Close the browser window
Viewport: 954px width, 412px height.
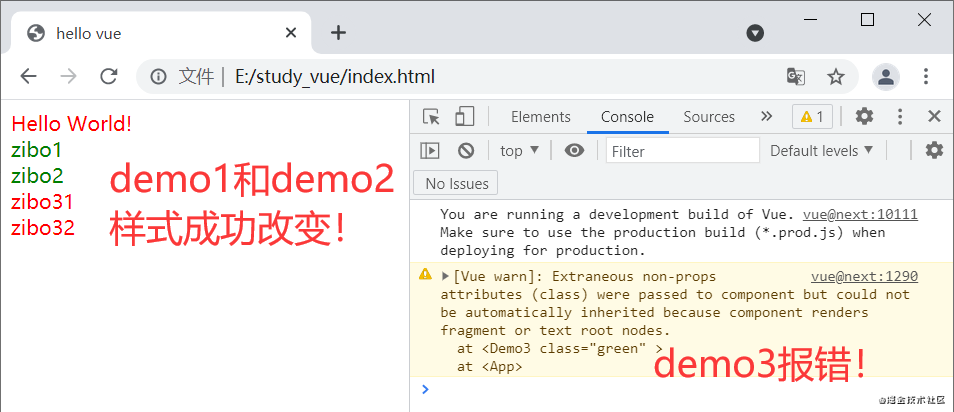tap(924, 20)
